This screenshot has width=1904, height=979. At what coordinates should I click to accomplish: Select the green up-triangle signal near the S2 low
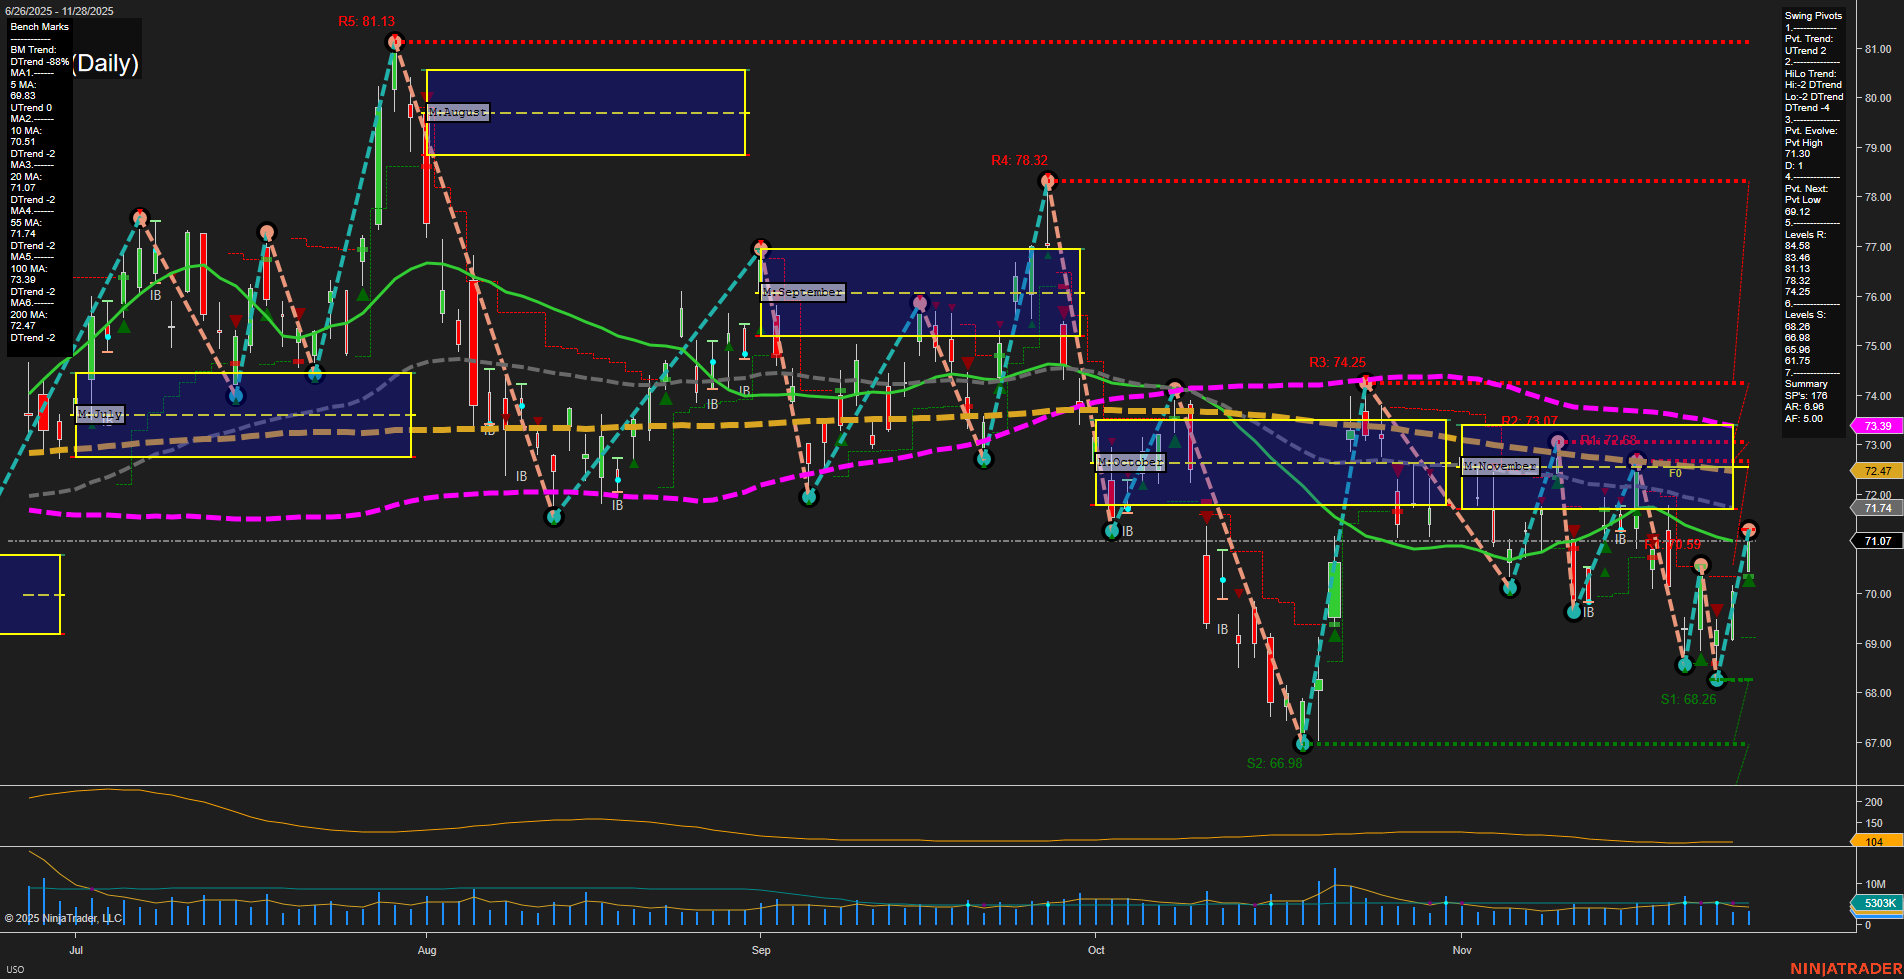(x=1334, y=636)
